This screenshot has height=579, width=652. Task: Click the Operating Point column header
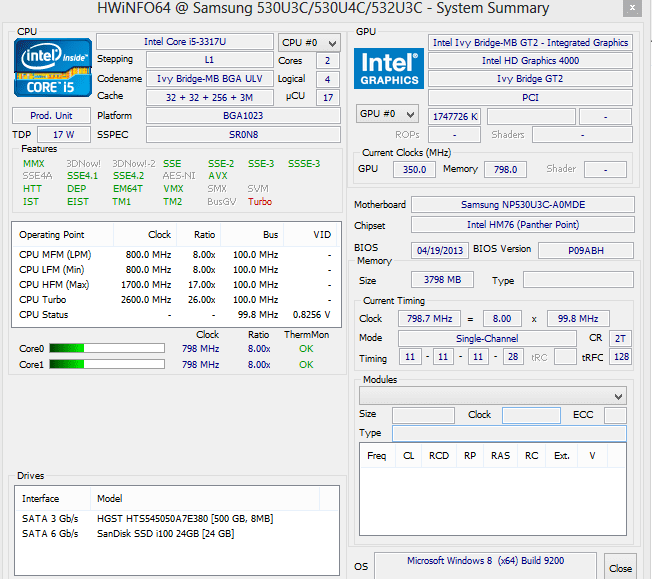[x=62, y=235]
